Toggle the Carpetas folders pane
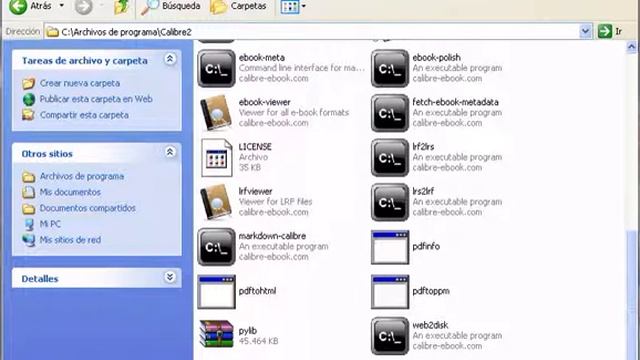This screenshot has height=360, width=640. [238, 7]
